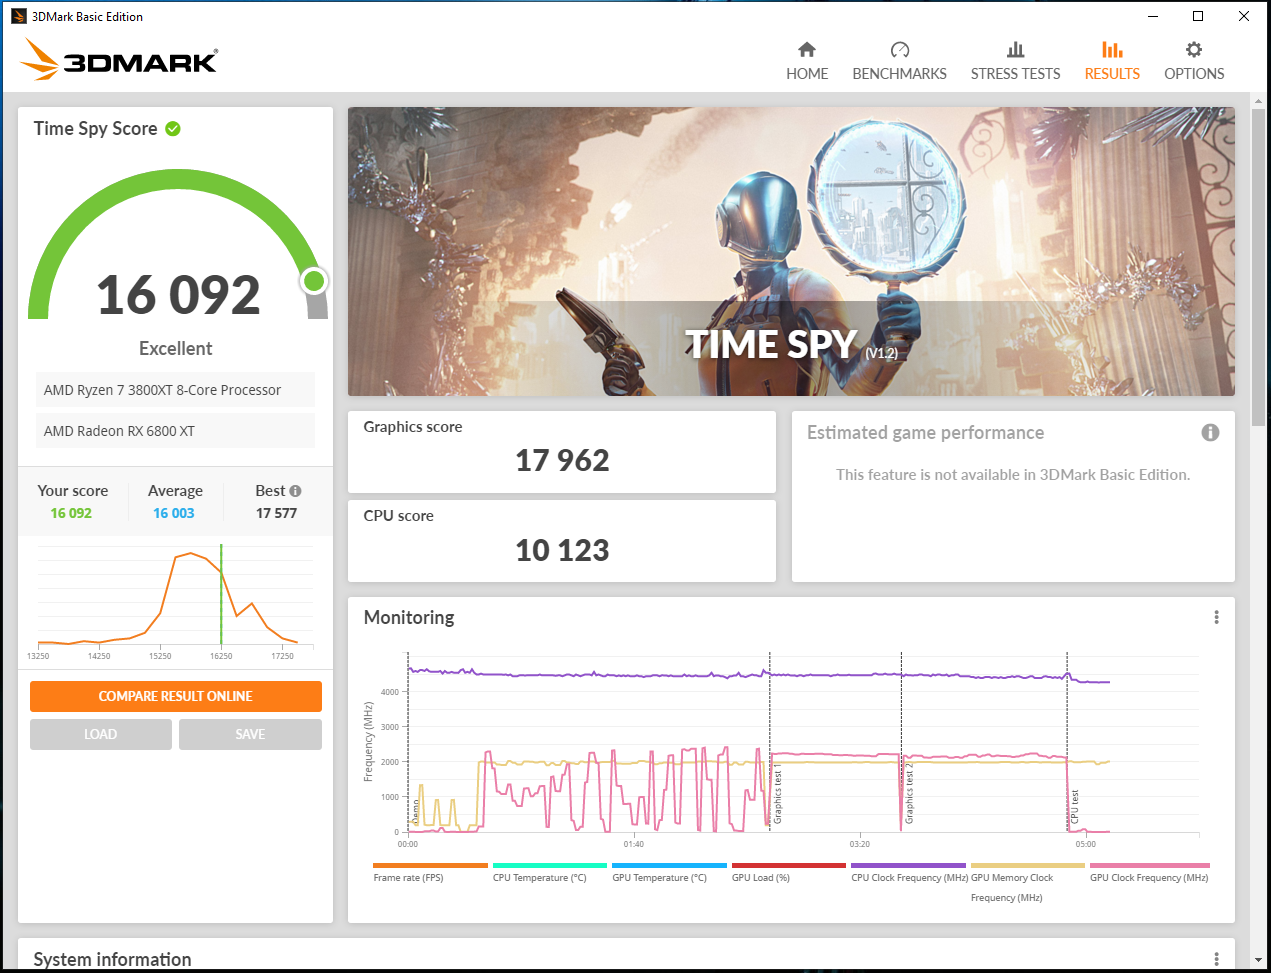Image resolution: width=1271 pixels, height=973 pixels.
Task: Click AMD Radeon RX 6800 XT text
Action: click(x=119, y=431)
